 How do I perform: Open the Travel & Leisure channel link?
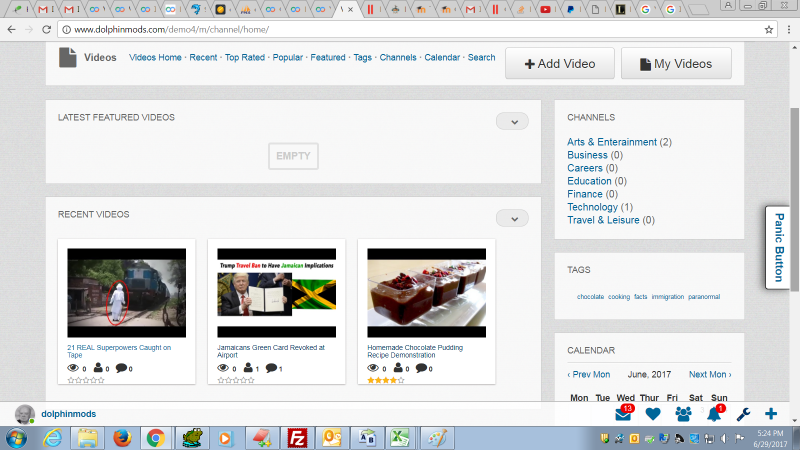coord(603,220)
